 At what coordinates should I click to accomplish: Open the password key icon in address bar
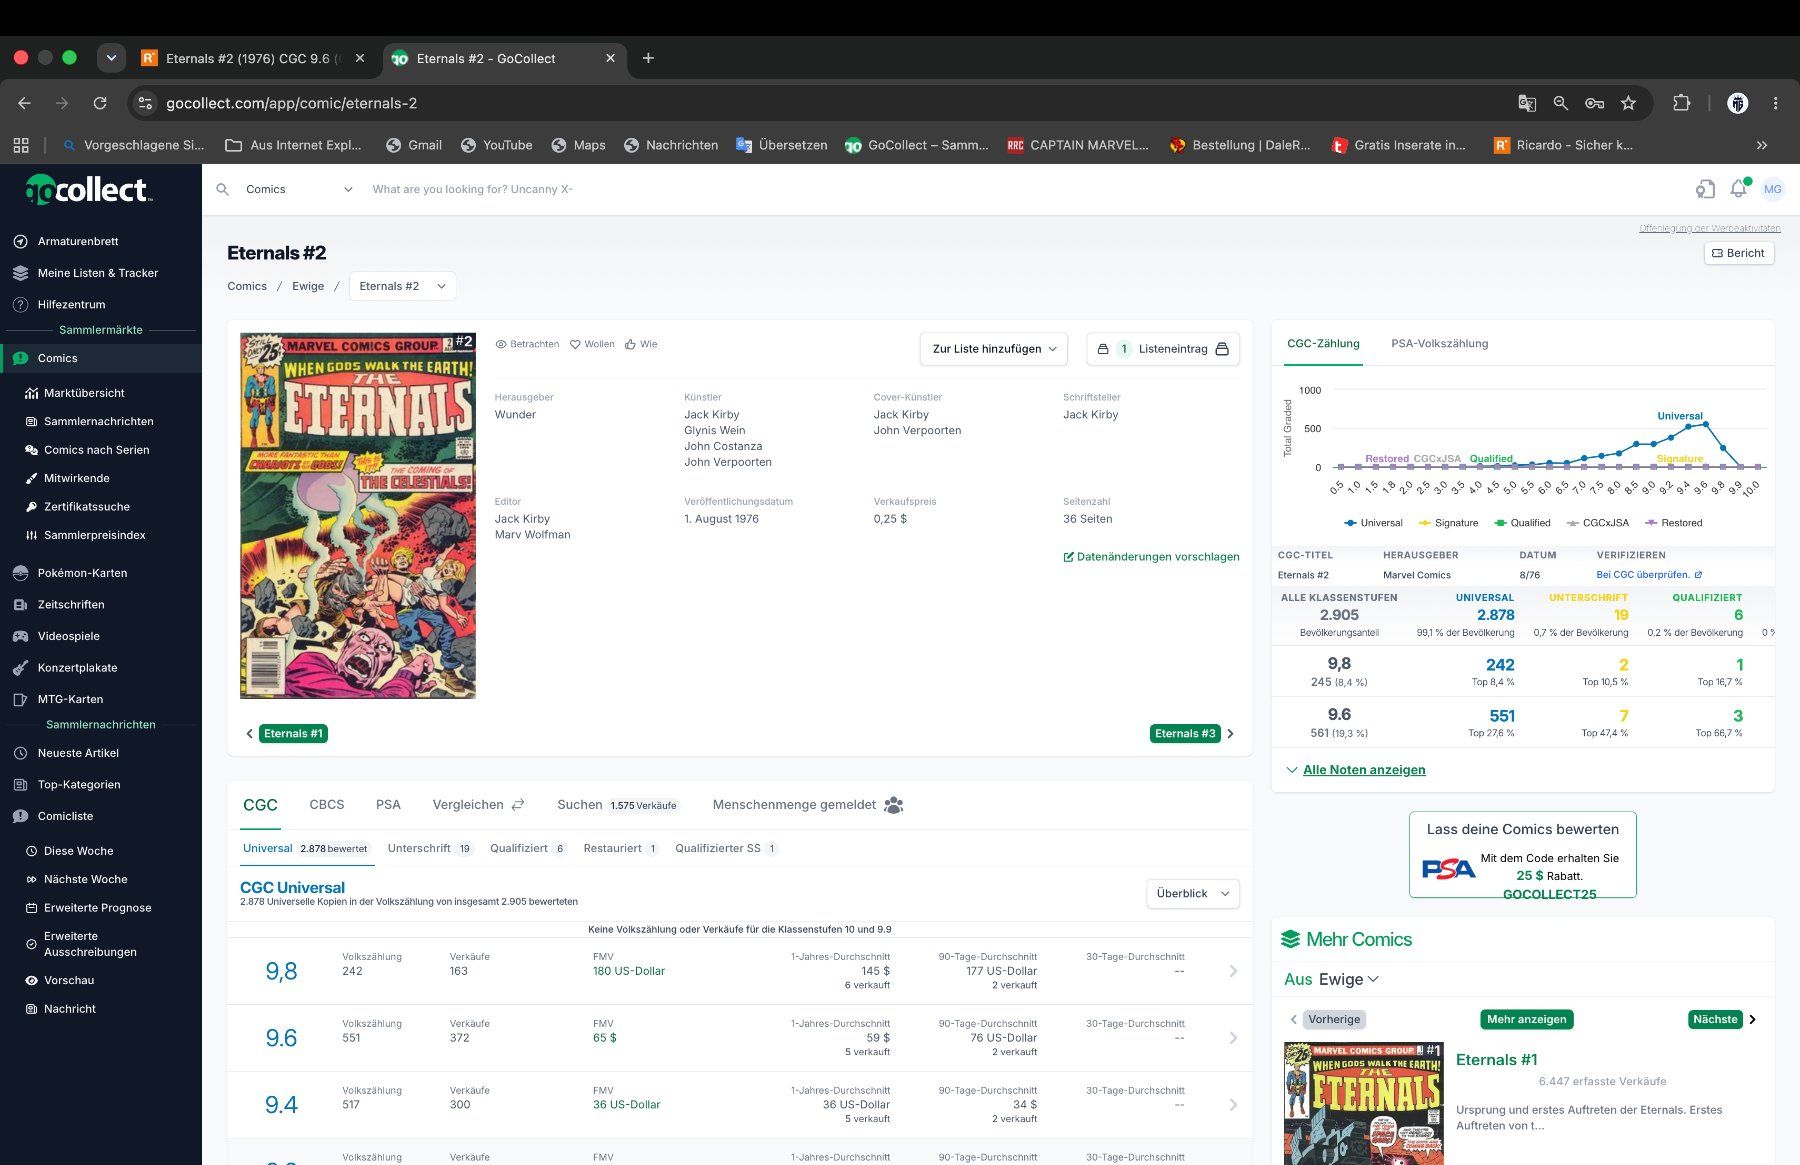[x=1594, y=103]
